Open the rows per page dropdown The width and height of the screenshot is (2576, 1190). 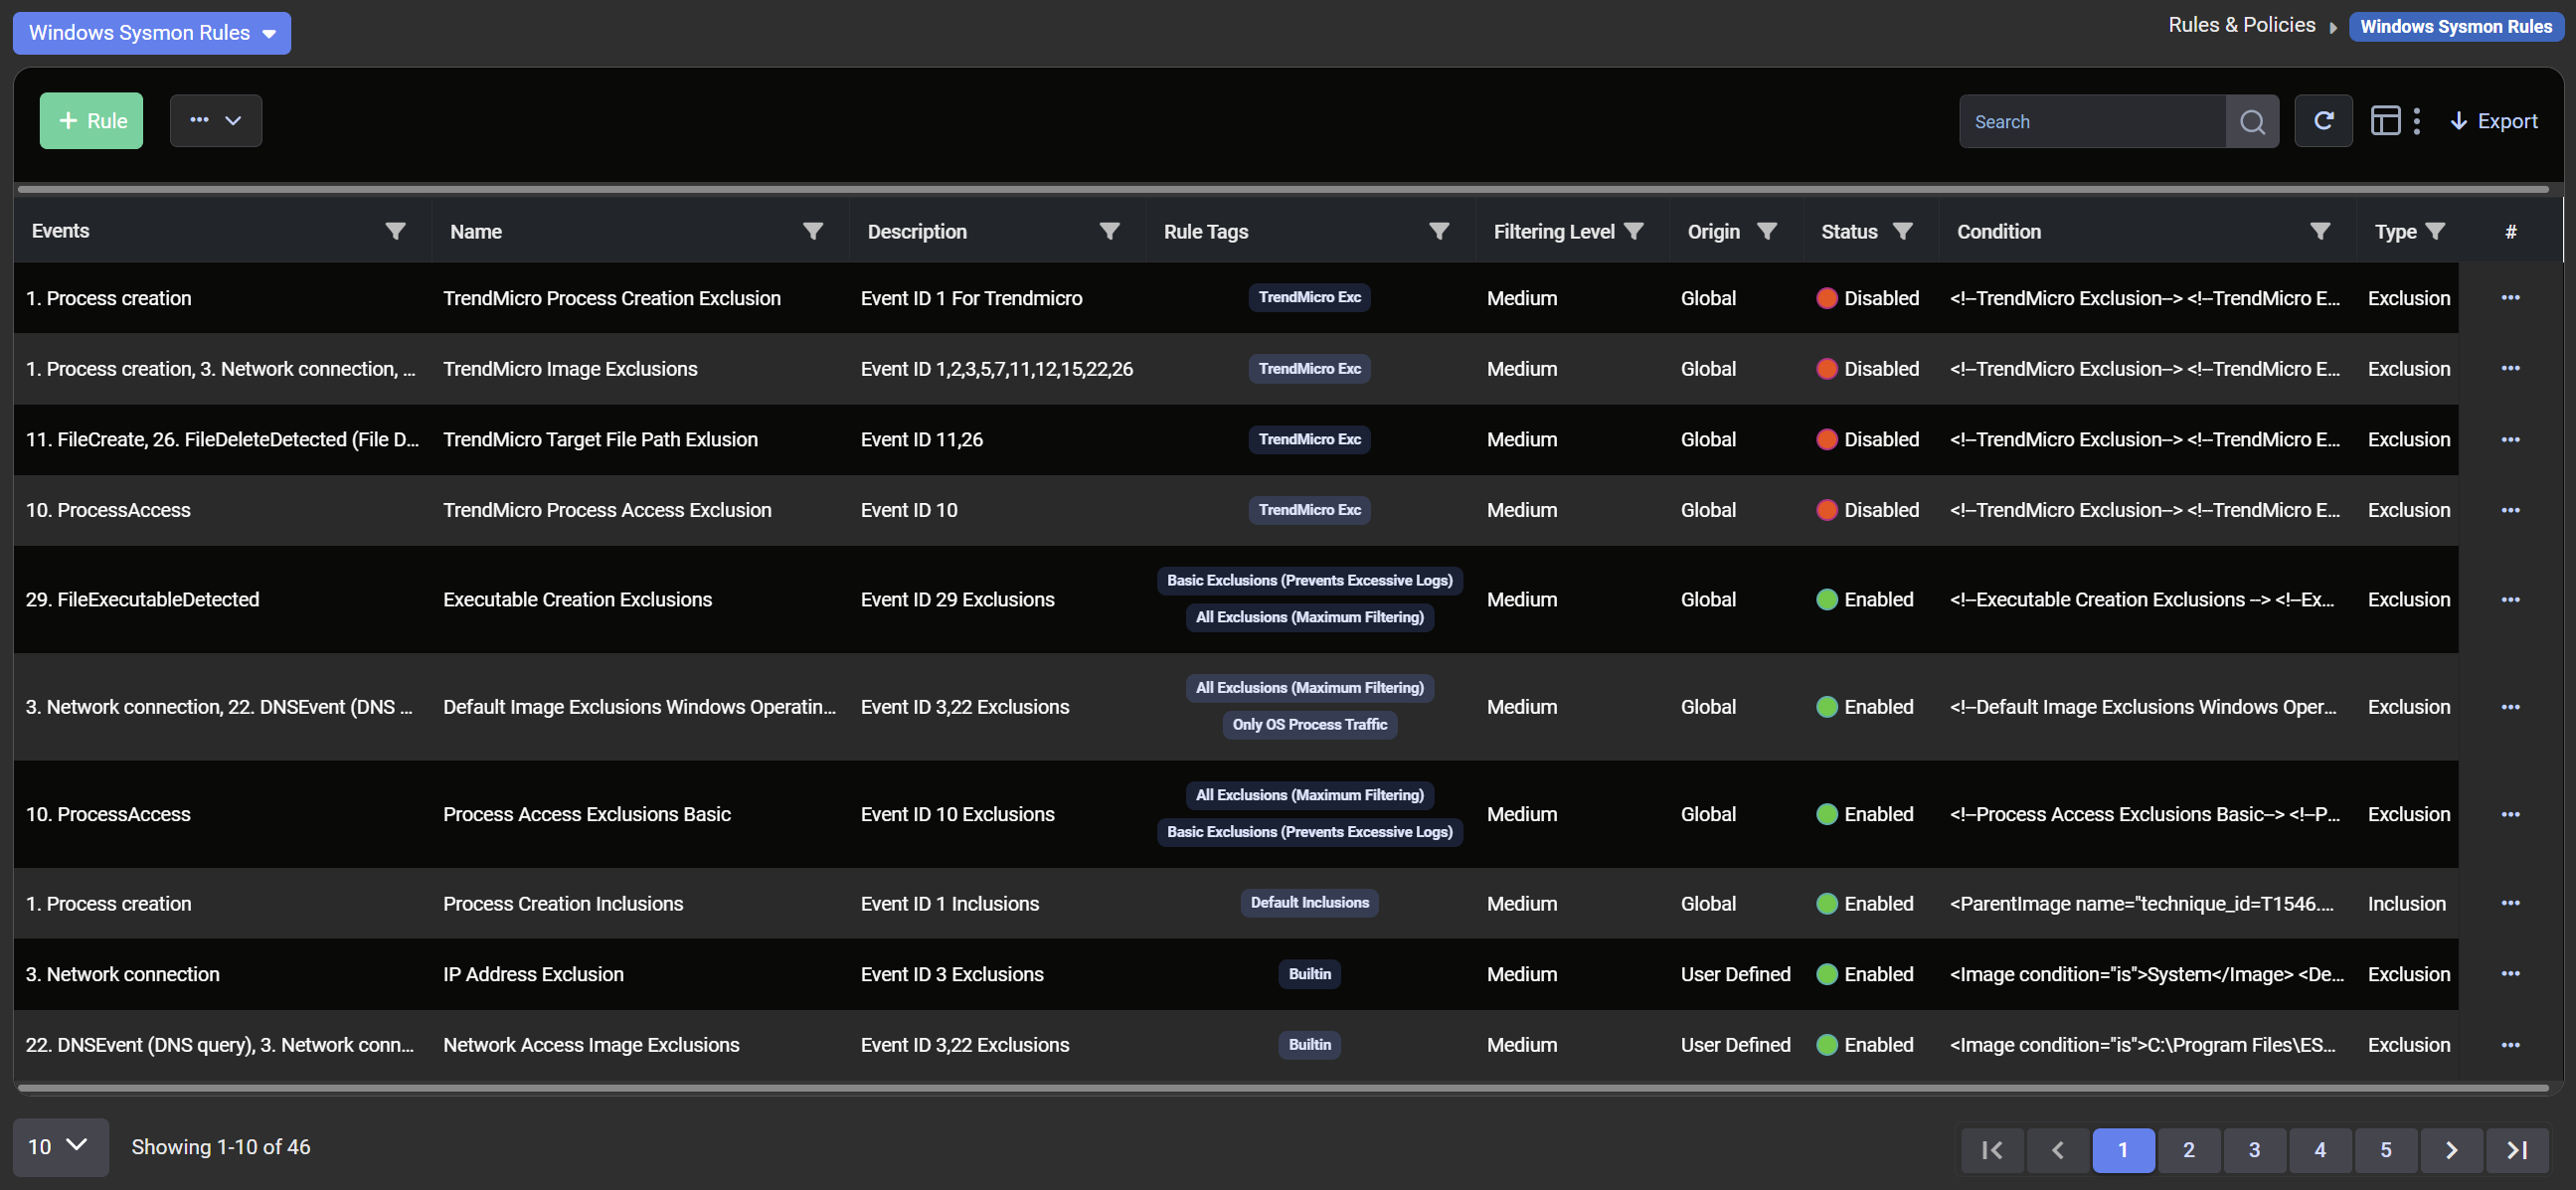tap(59, 1146)
